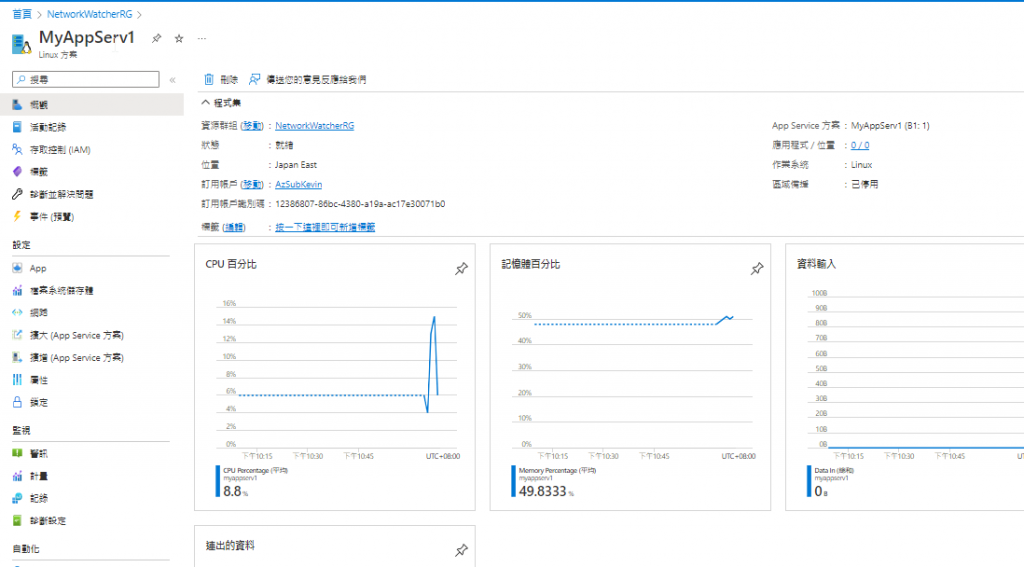Focus the 搜尋 search box in sidebar
The width and height of the screenshot is (1024, 567).
86,80
